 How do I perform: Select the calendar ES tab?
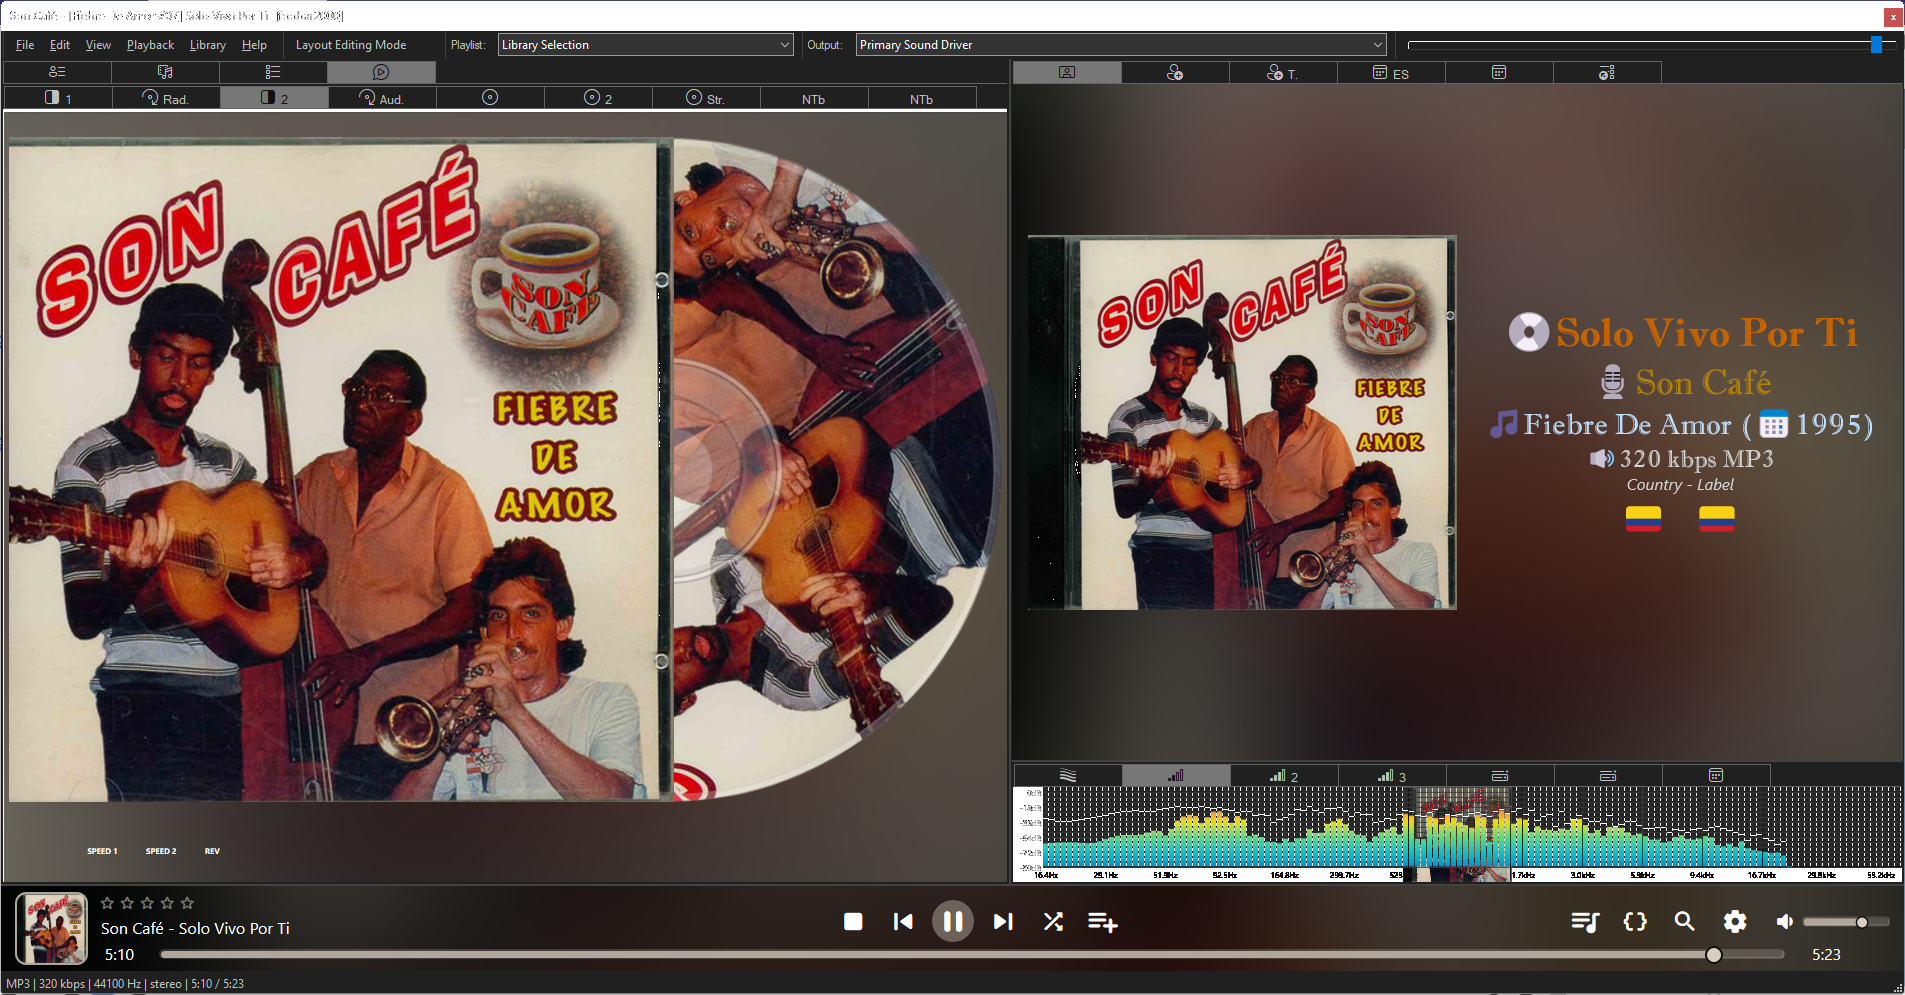coord(1391,73)
